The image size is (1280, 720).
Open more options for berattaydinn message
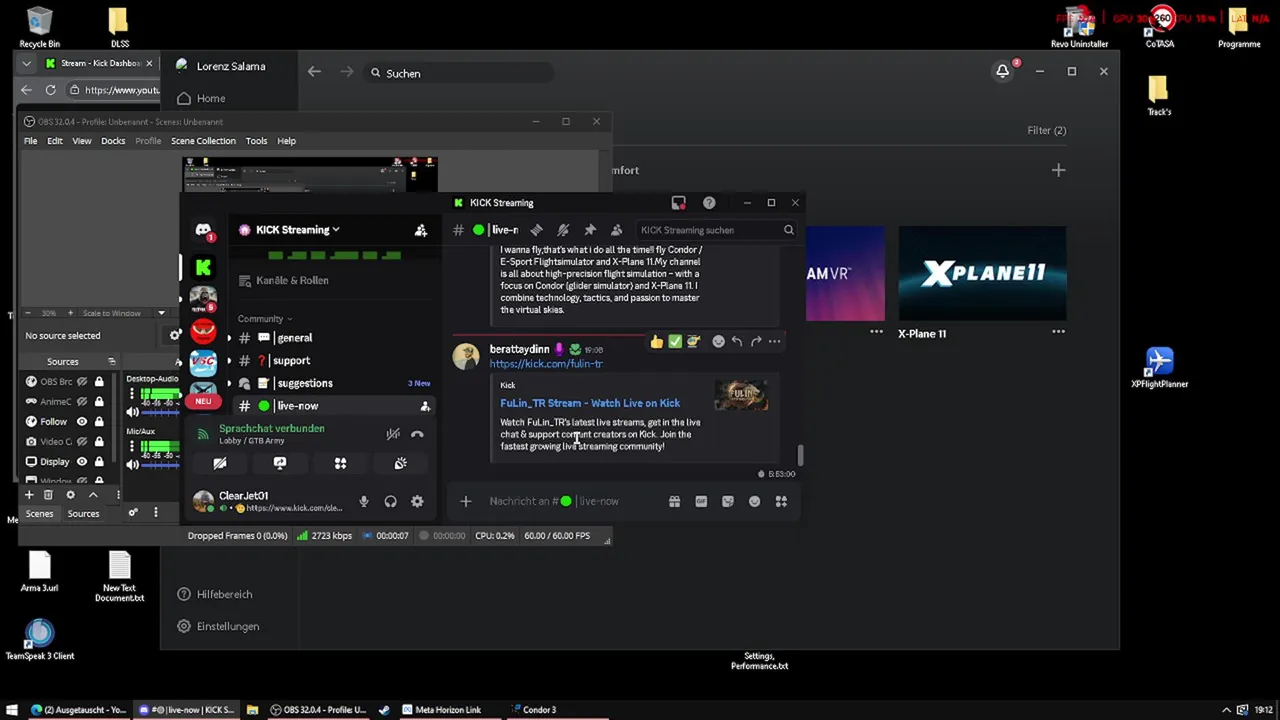[x=774, y=342]
